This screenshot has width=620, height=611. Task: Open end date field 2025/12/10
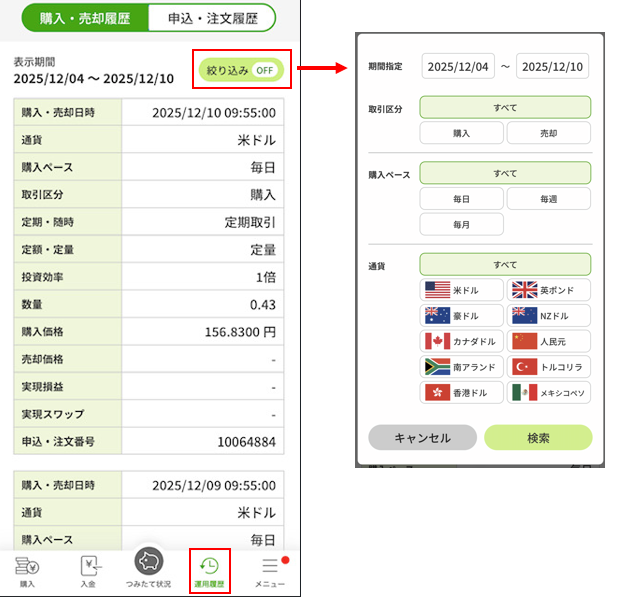tap(552, 67)
